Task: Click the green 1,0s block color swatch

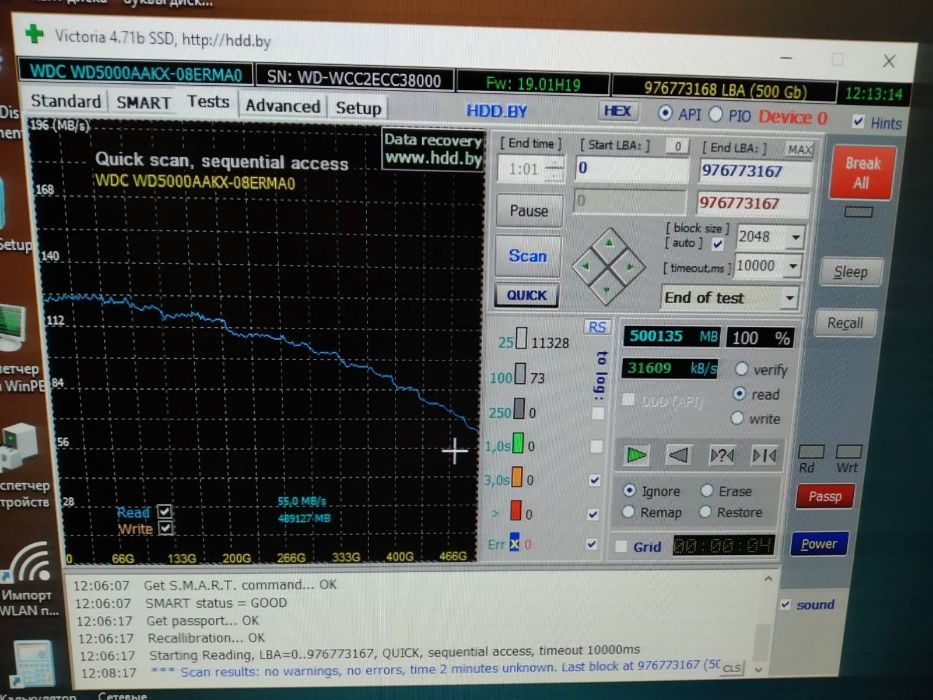Action: tap(518, 443)
